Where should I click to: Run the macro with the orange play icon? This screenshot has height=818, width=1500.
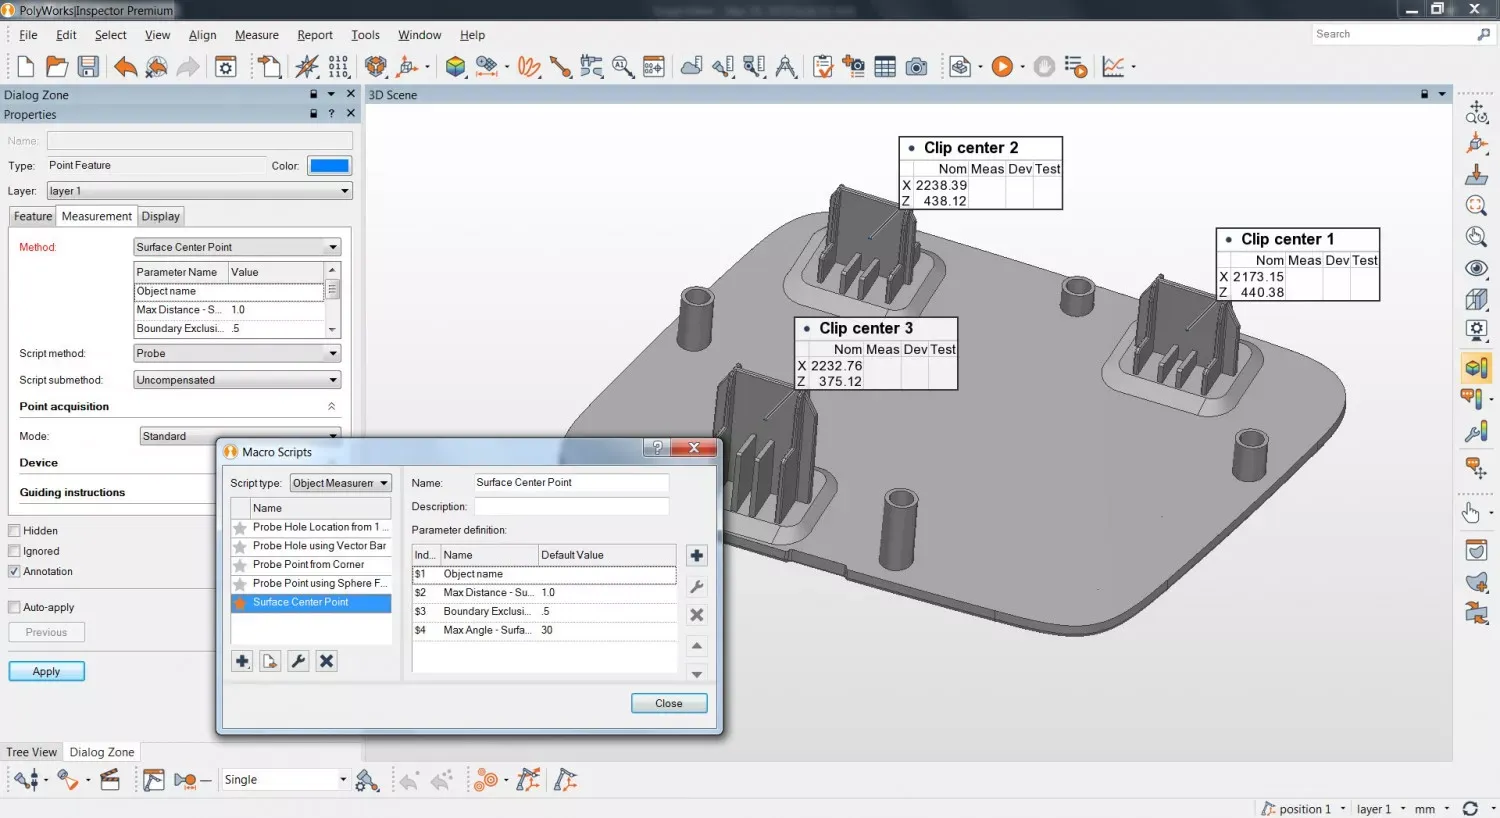1002,66
